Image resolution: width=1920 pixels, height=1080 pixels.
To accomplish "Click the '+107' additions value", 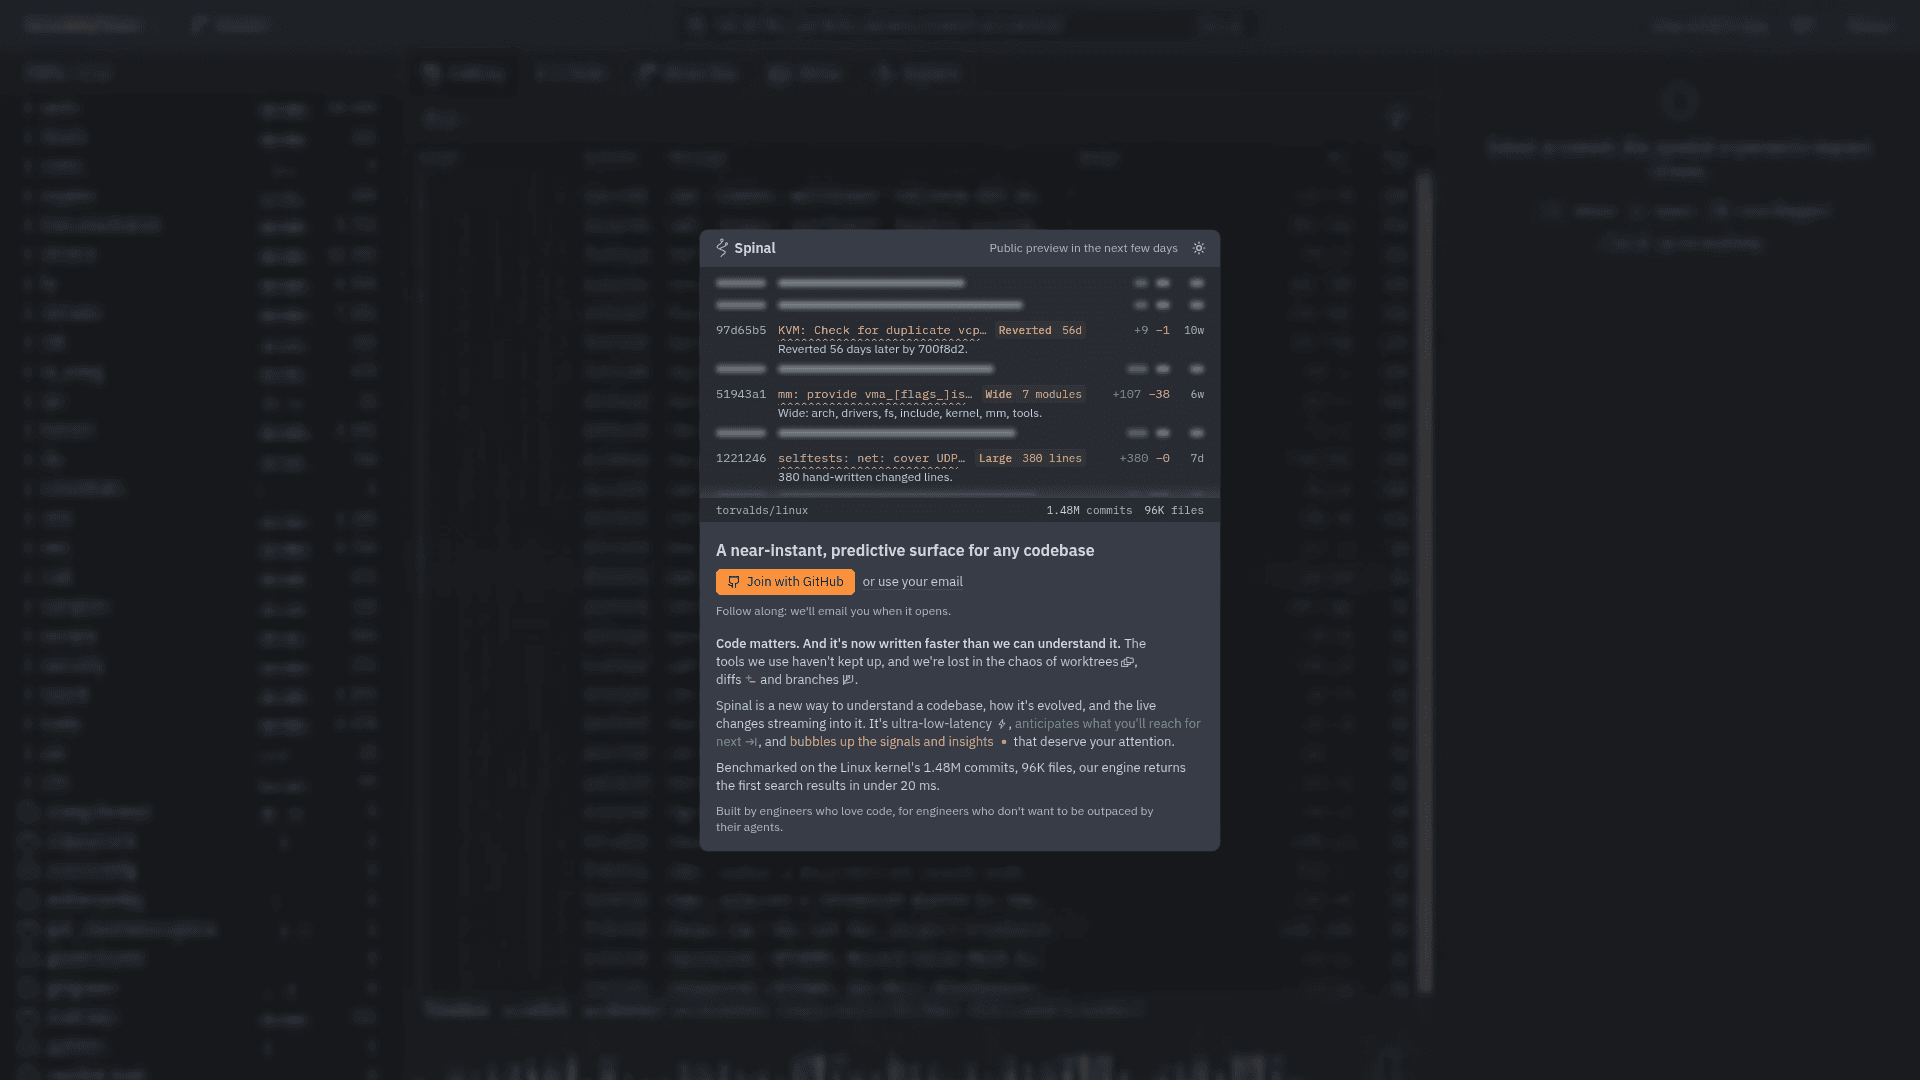I will [1127, 394].
